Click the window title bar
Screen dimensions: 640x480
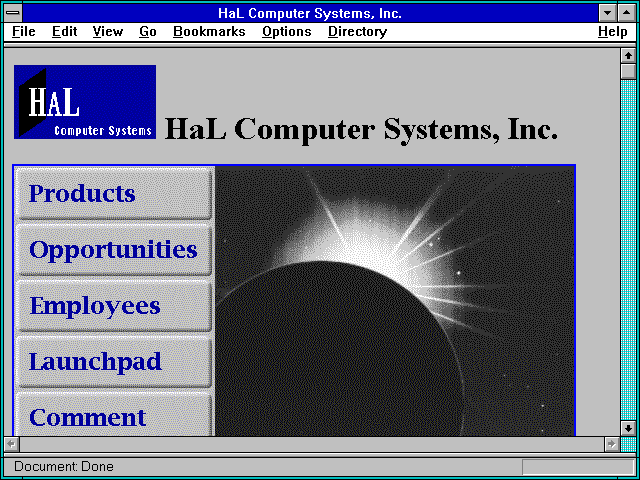click(310, 13)
